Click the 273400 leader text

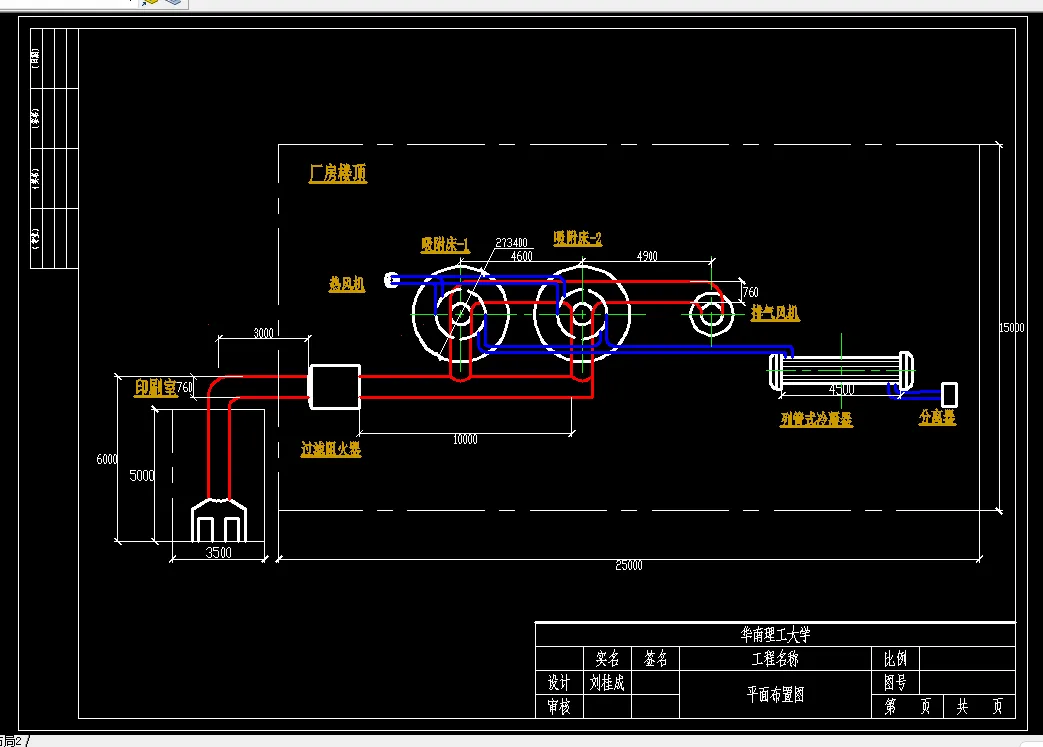pos(511,243)
